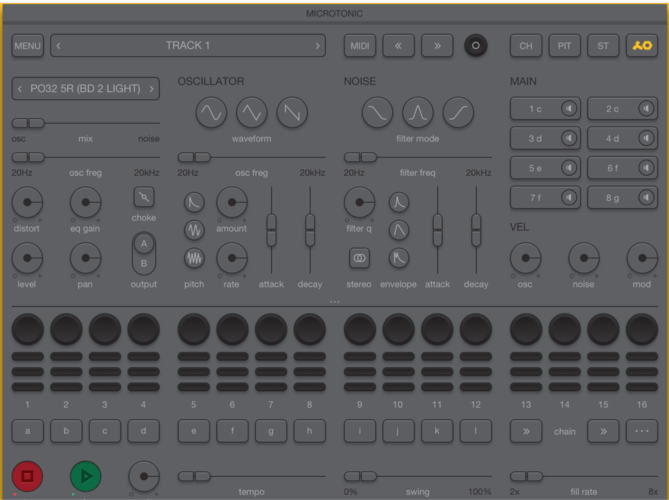Click the fill rate slider handle
The image size is (669, 500).
coord(526,476)
